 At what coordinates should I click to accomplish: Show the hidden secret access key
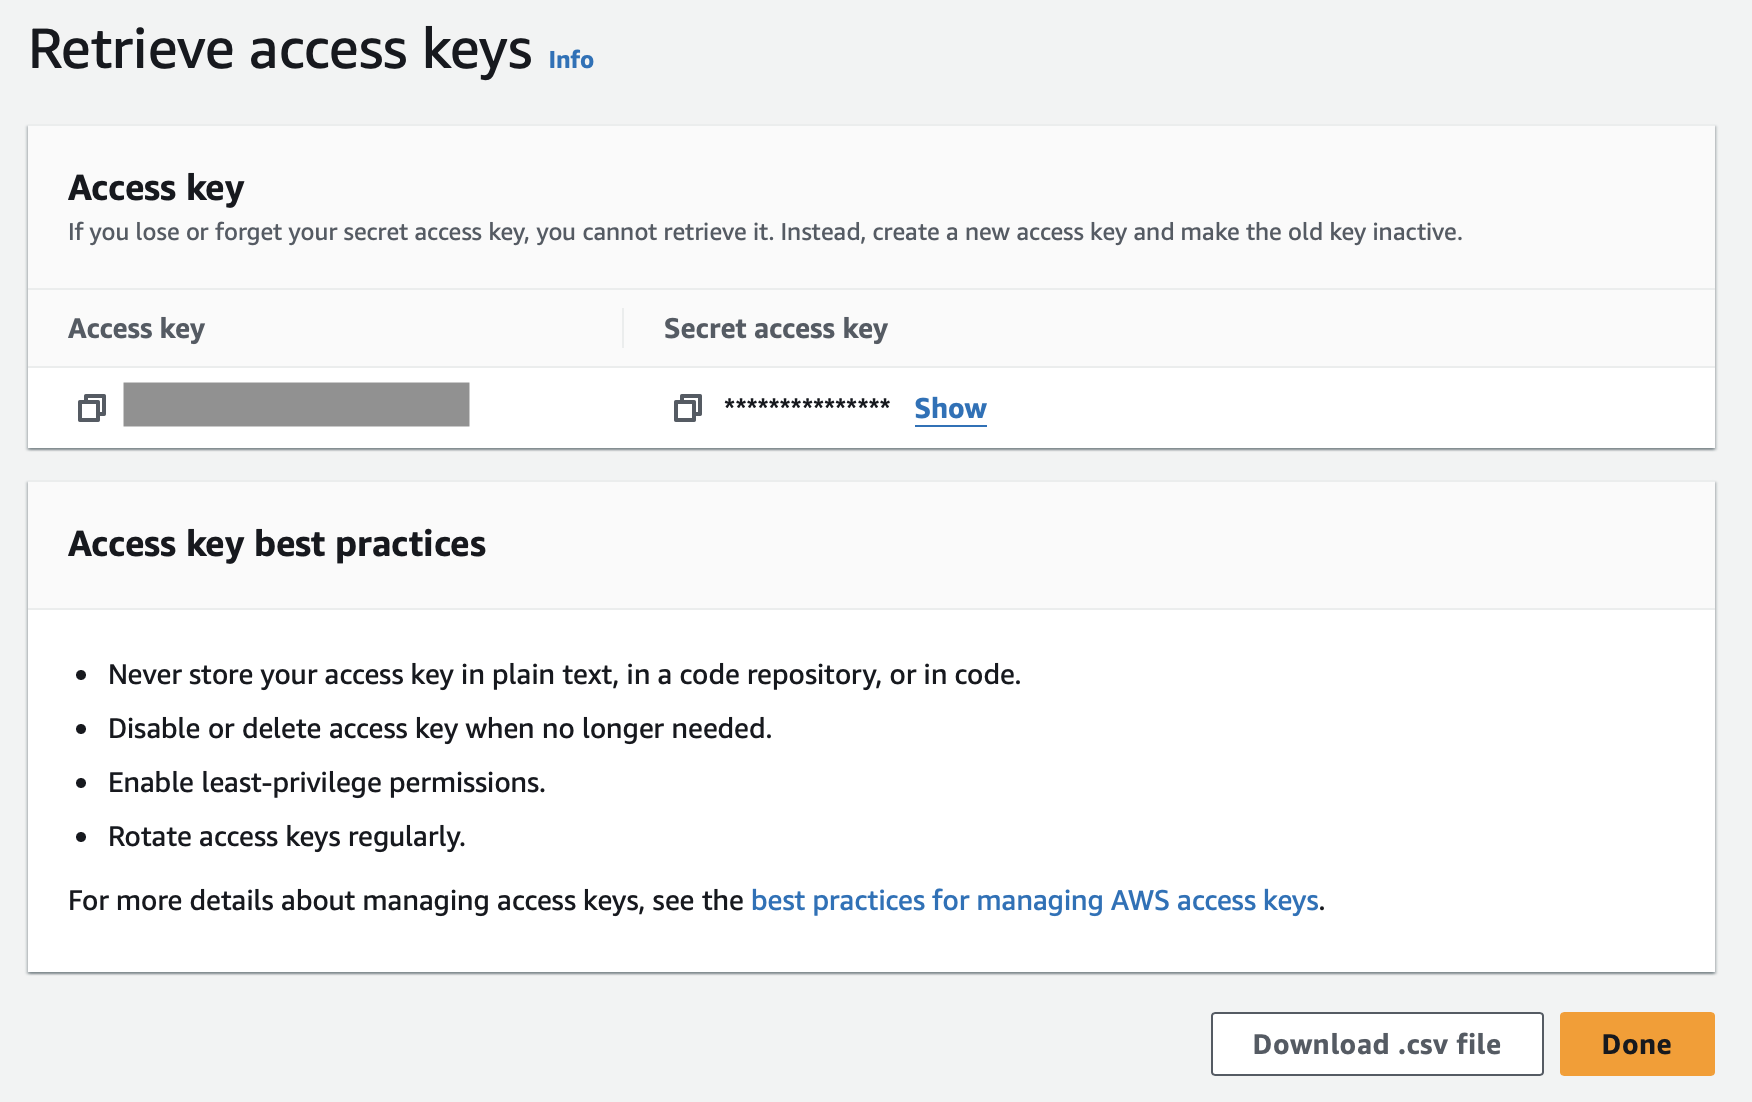[x=950, y=408]
